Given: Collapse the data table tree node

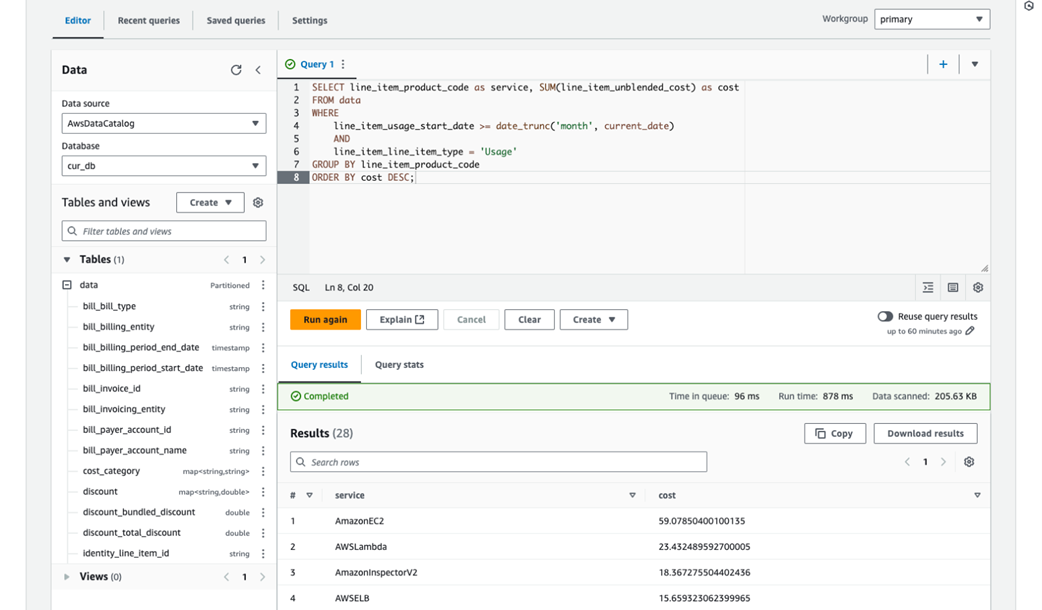Looking at the screenshot, I should [66, 285].
